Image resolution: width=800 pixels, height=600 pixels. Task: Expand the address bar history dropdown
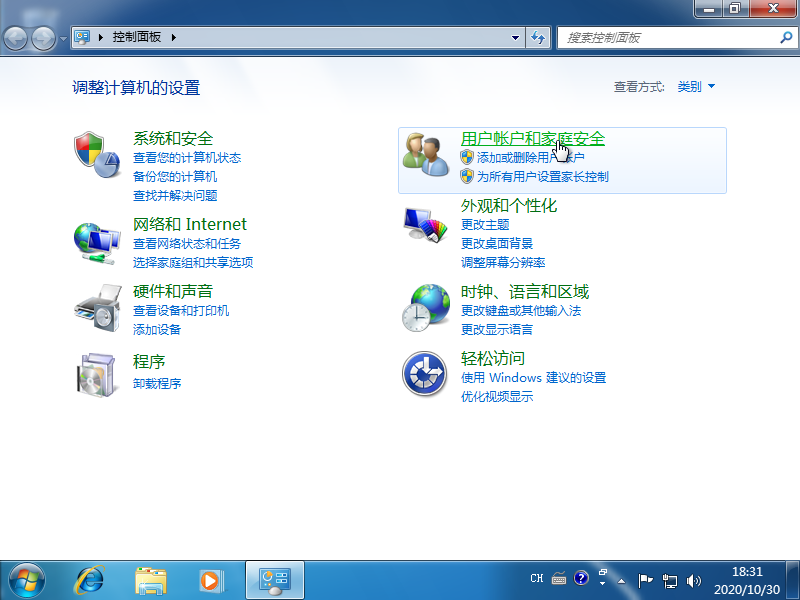[515, 38]
